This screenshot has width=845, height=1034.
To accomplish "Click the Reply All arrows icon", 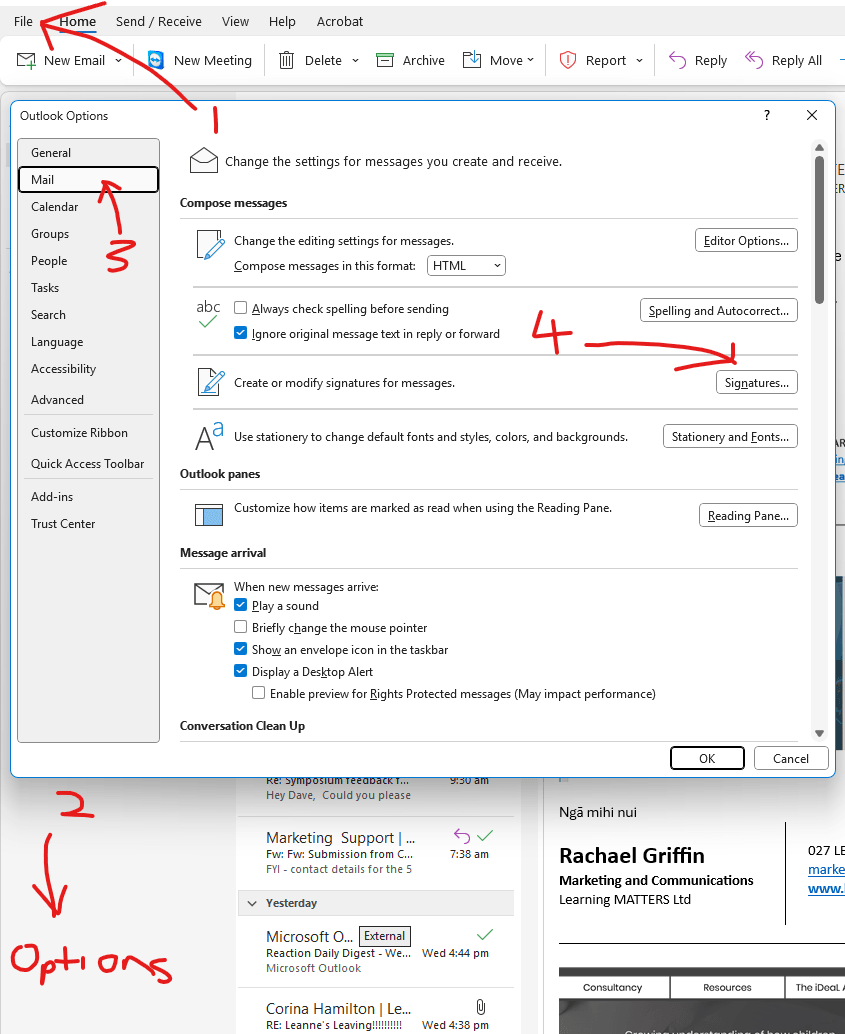I will 754,60.
